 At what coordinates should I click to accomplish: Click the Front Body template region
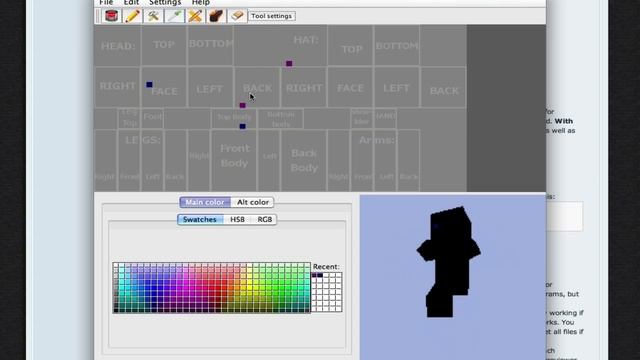pos(234,160)
